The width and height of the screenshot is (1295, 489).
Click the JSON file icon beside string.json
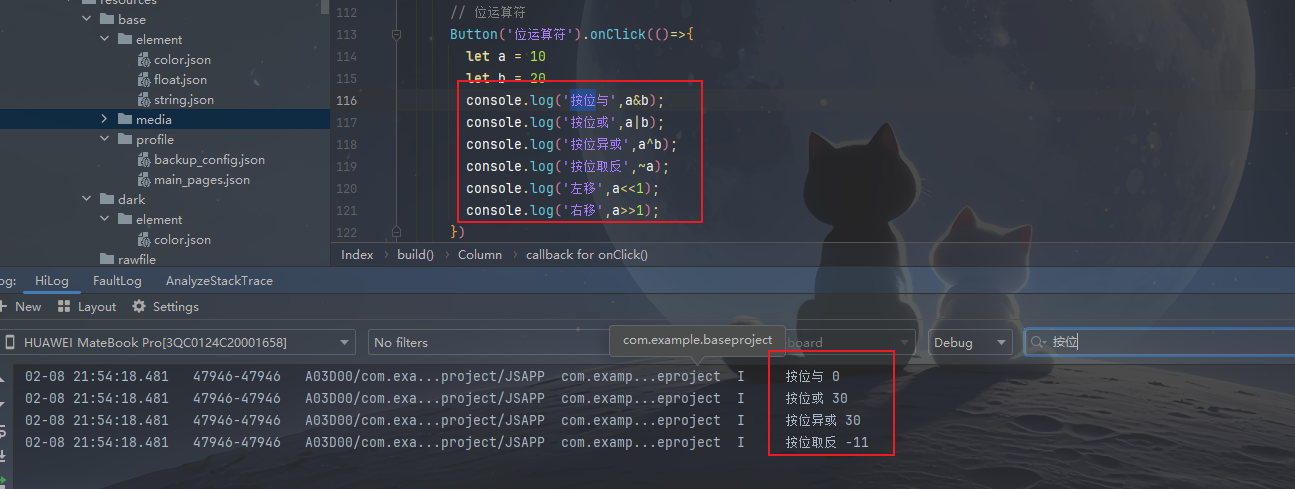click(144, 100)
